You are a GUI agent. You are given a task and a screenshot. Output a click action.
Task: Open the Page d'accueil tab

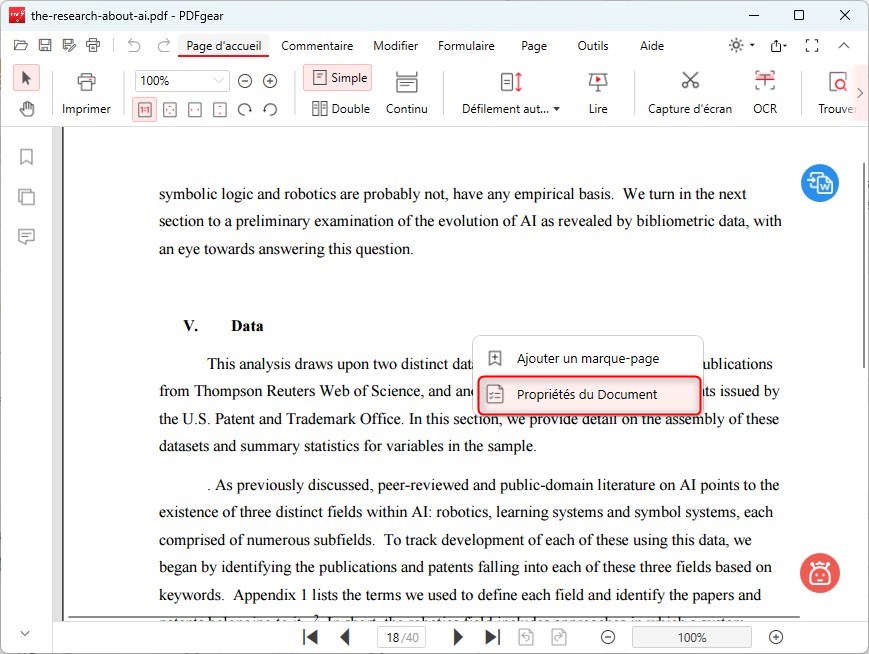[224, 46]
